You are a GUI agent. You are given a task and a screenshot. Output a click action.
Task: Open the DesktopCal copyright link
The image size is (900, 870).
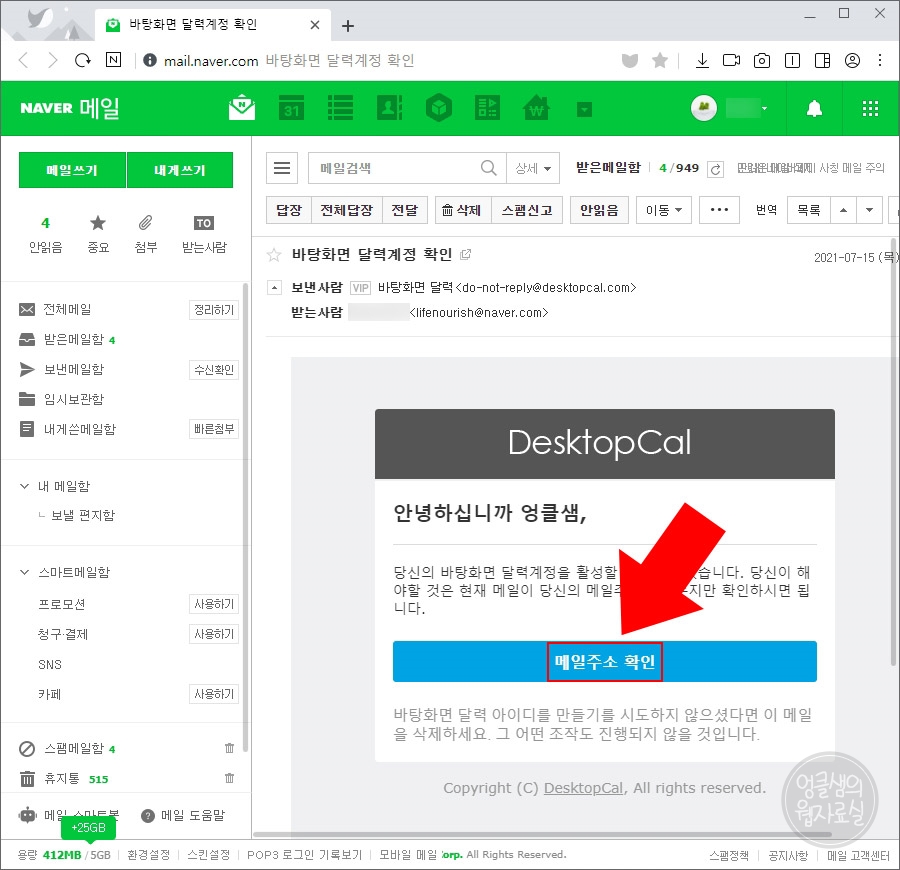[x=583, y=788]
